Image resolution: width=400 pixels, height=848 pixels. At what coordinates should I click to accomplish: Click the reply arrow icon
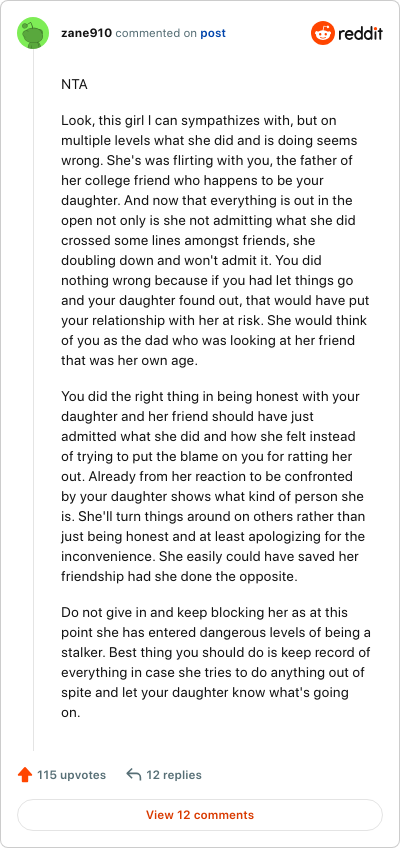pos(134,775)
